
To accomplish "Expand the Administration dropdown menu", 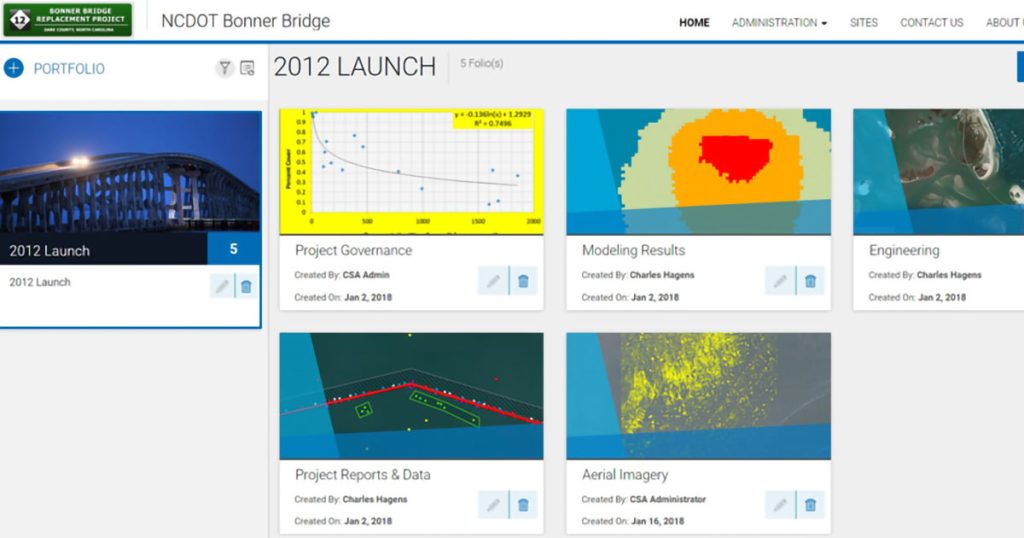I will [x=779, y=22].
